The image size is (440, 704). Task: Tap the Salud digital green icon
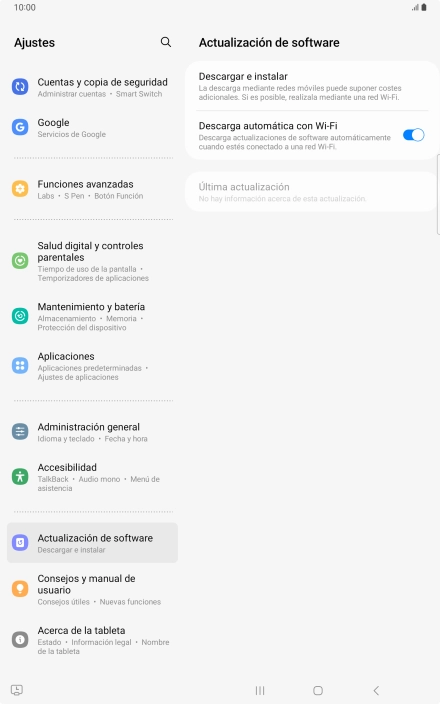(20, 260)
